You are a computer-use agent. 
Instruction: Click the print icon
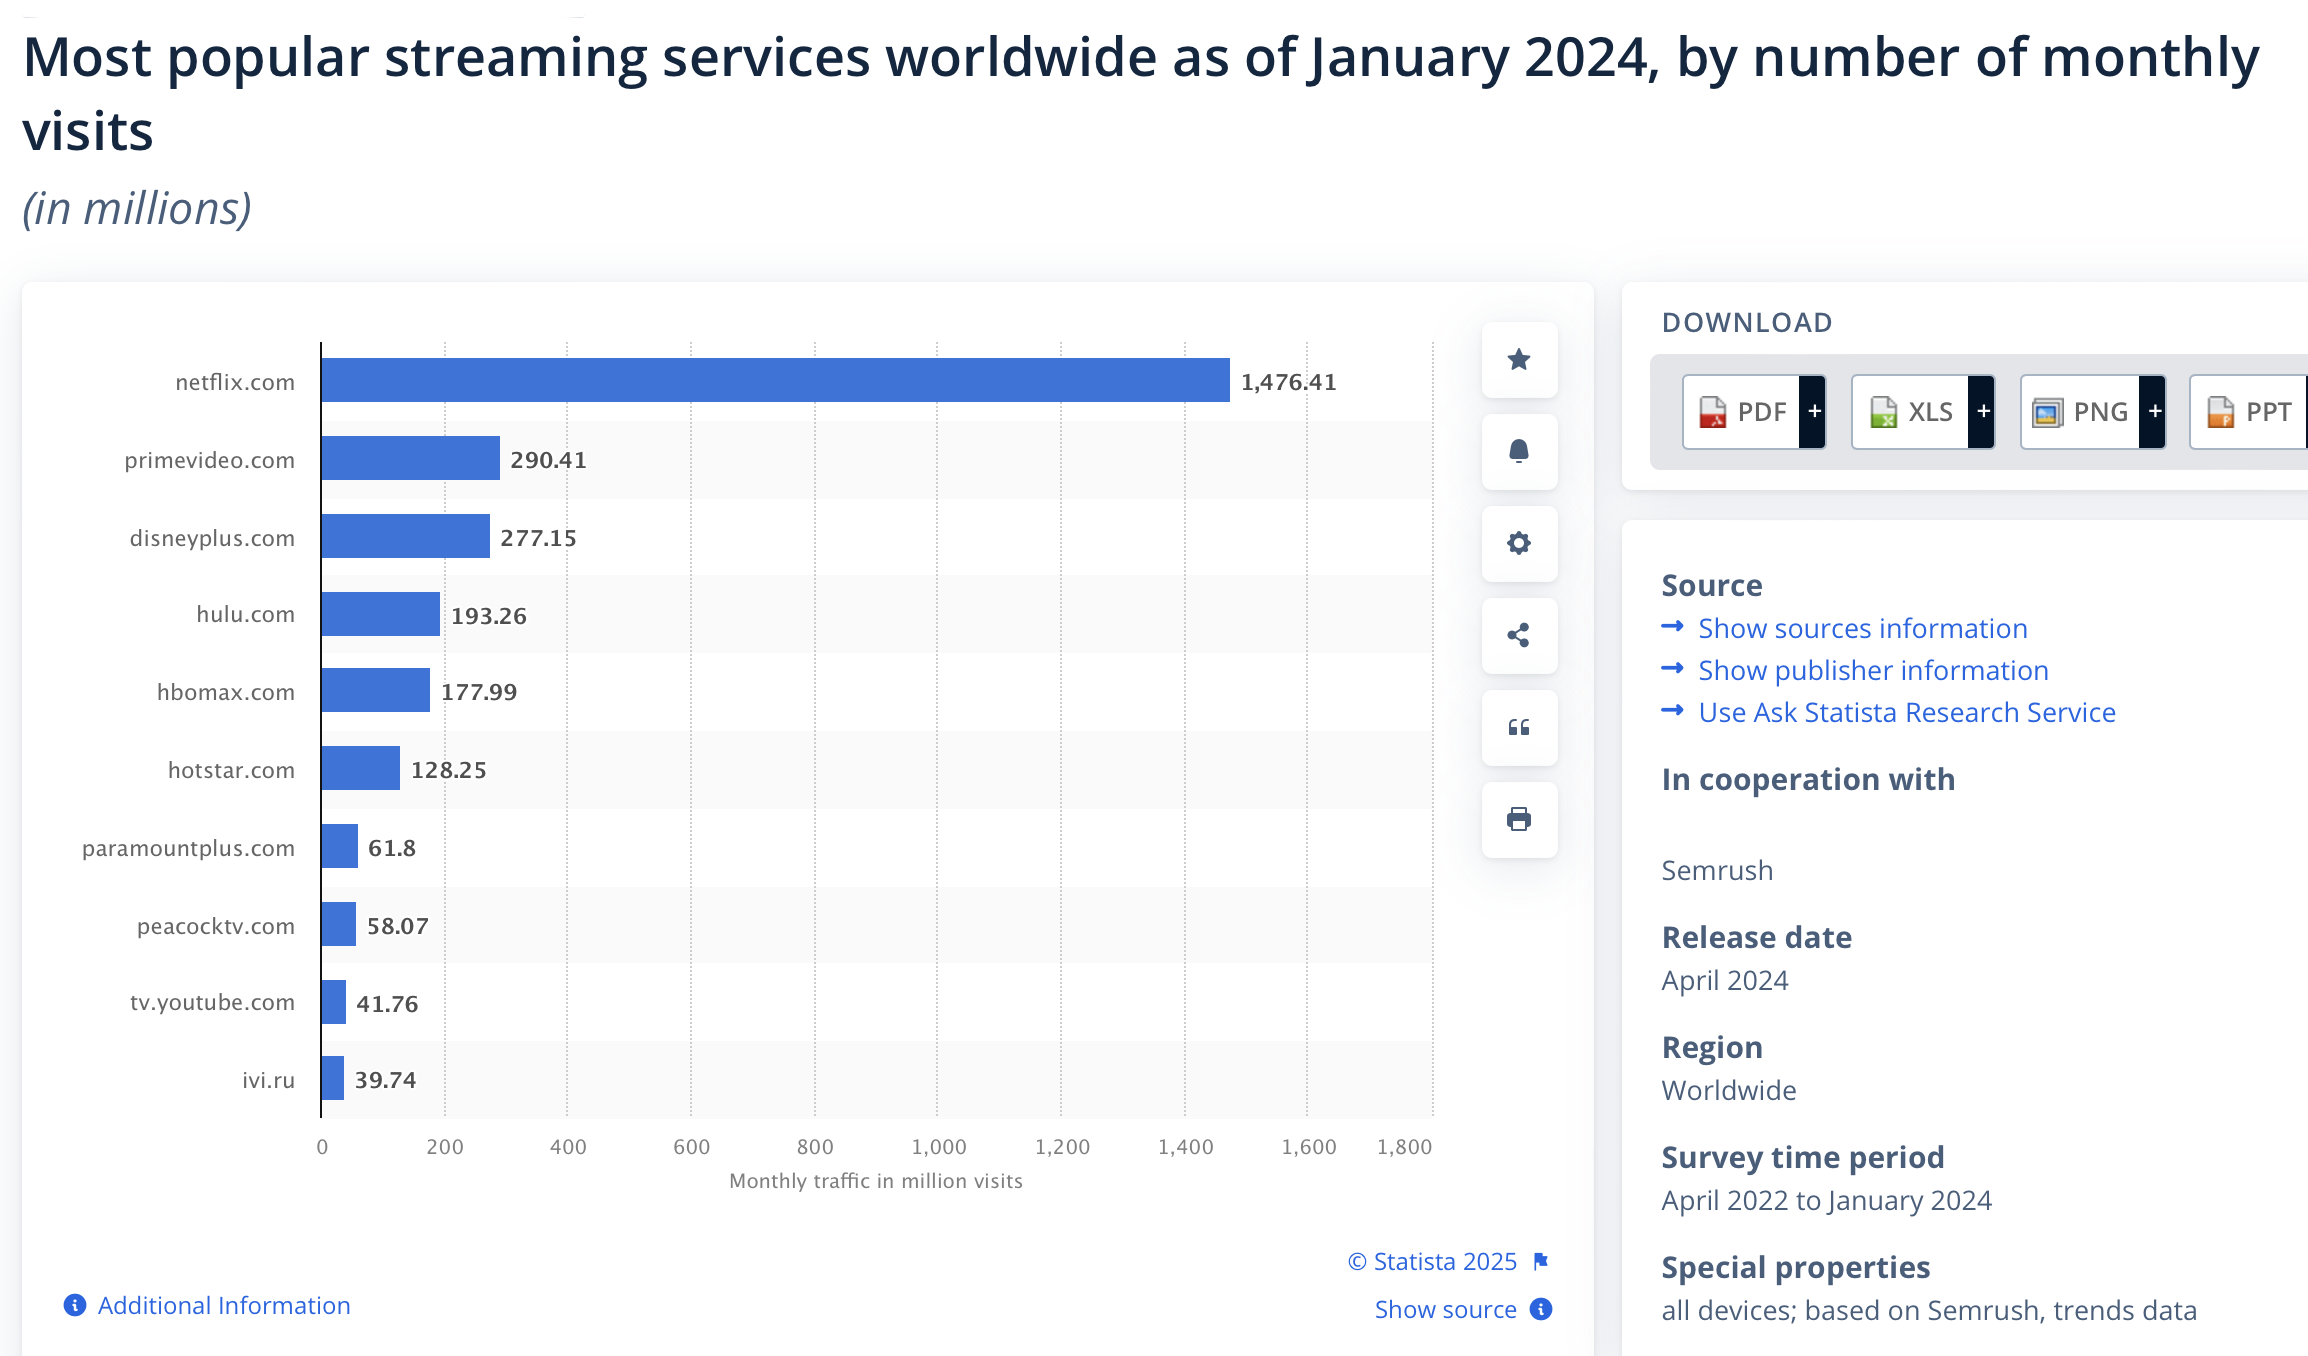click(x=1519, y=820)
